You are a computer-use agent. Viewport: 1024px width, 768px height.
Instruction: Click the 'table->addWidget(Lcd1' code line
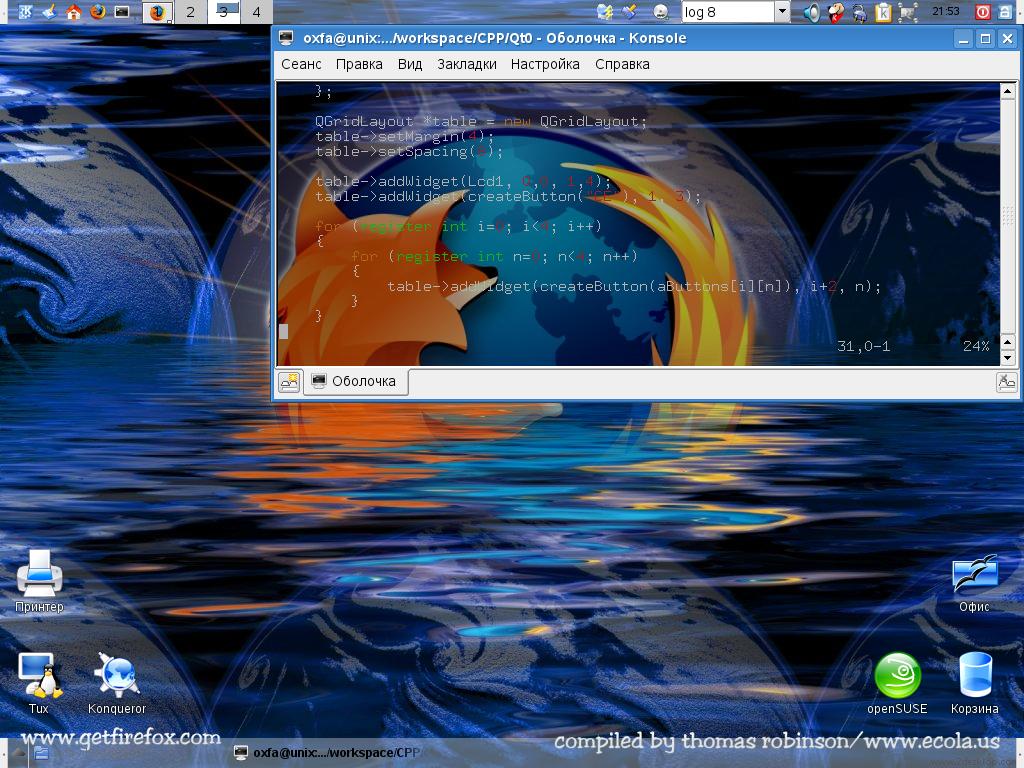(x=463, y=181)
